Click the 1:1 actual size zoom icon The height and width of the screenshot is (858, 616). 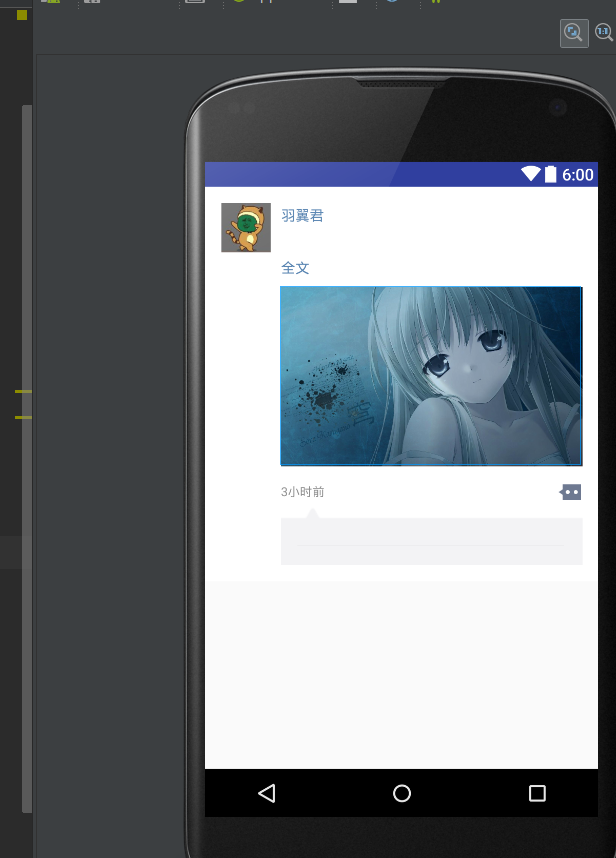(604, 33)
